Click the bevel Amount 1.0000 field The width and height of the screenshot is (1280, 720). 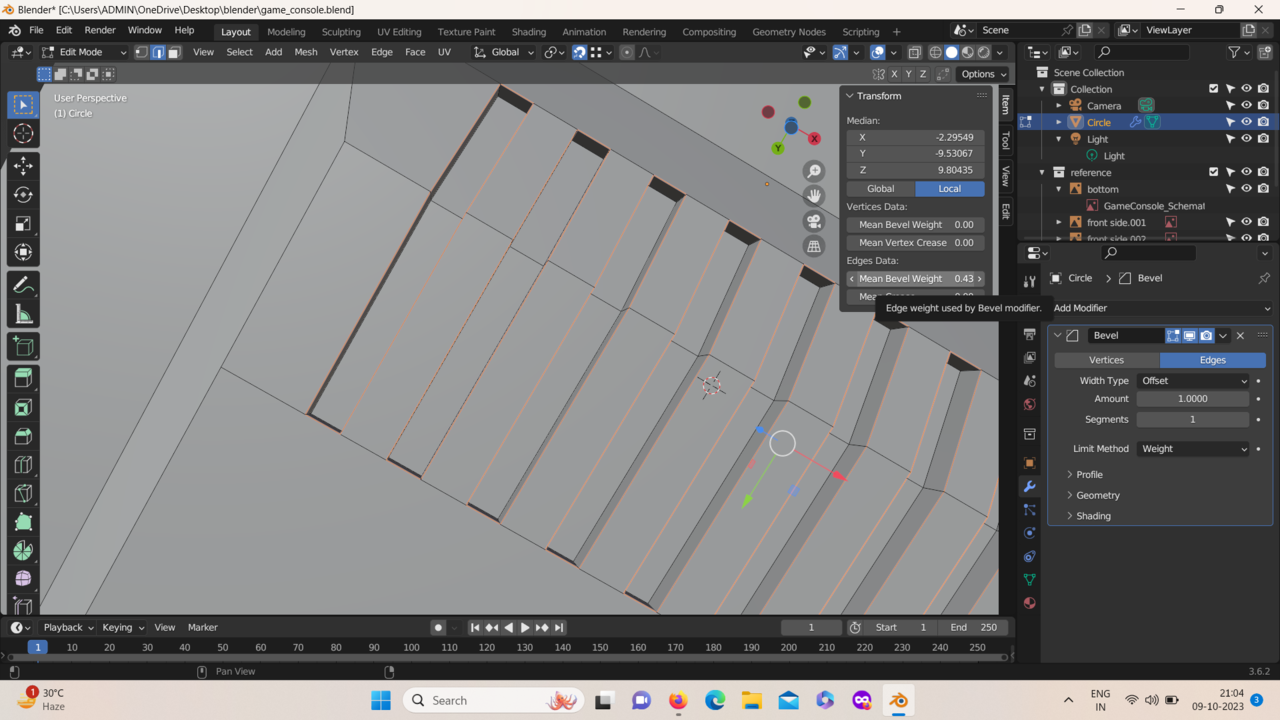(1193, 399)
